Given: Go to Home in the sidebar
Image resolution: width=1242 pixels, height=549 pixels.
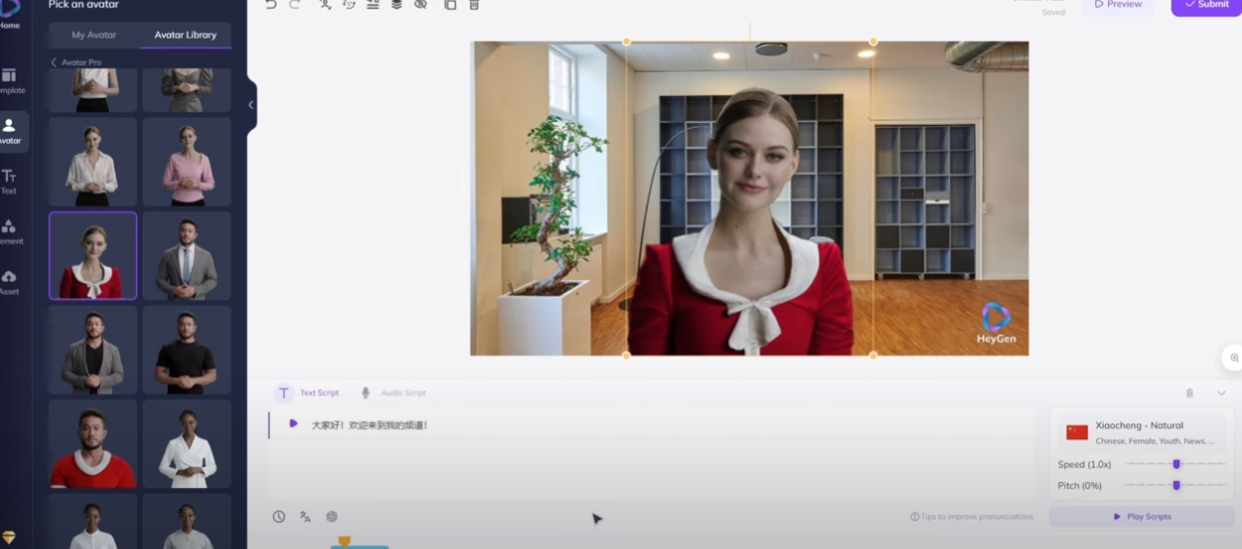Looking at the screenshot, I should (10, 14).
